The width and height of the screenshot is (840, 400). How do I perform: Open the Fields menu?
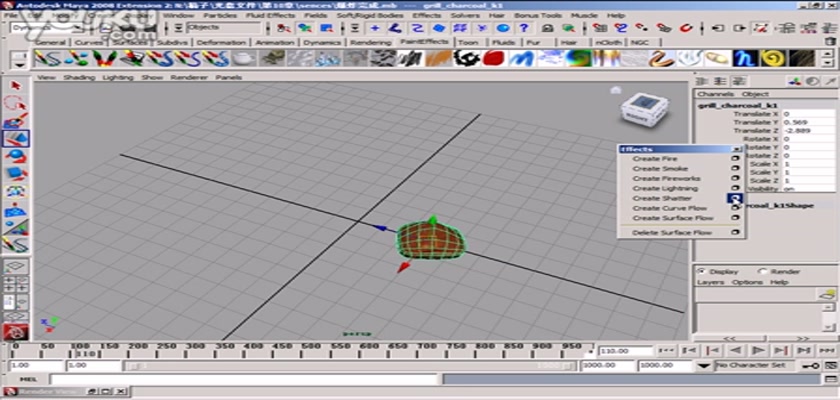point(315,16)
